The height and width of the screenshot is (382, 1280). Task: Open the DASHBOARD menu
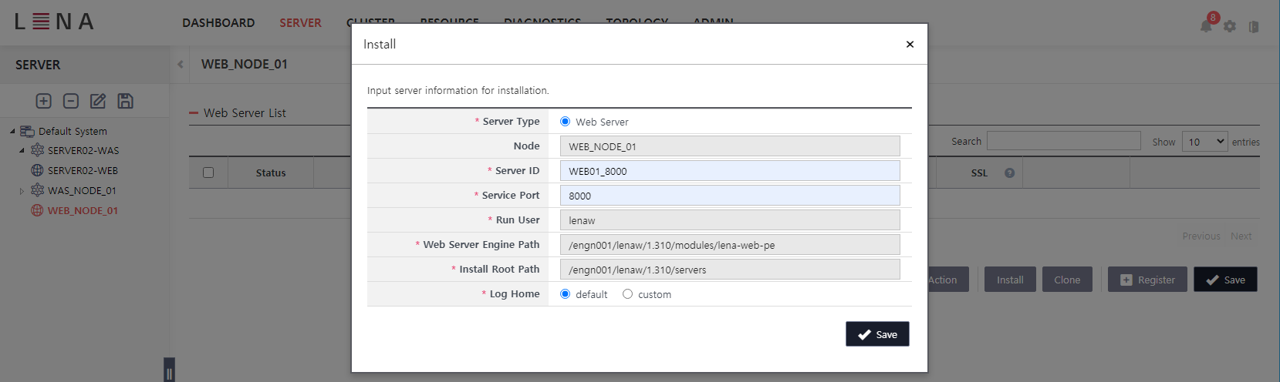tap(218, 22)
